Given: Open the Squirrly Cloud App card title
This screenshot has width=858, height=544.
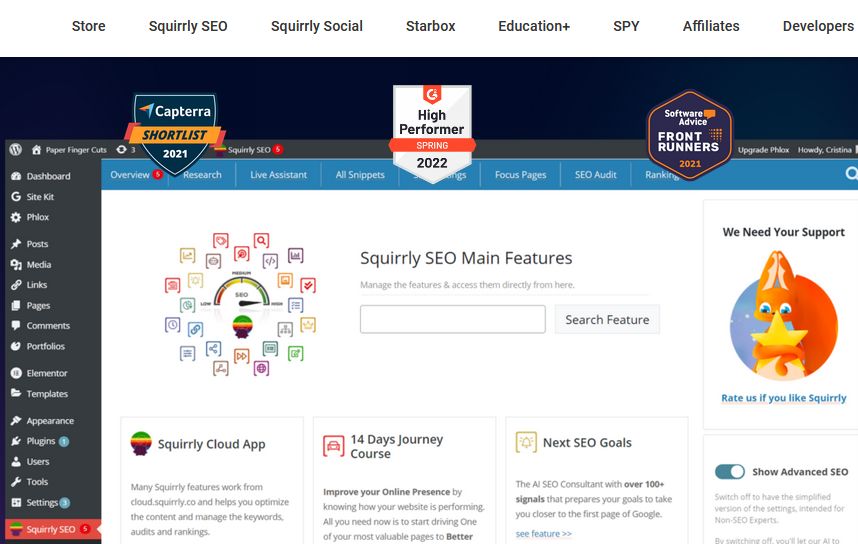Looking at the screenshot, I should tap(211, 444).
